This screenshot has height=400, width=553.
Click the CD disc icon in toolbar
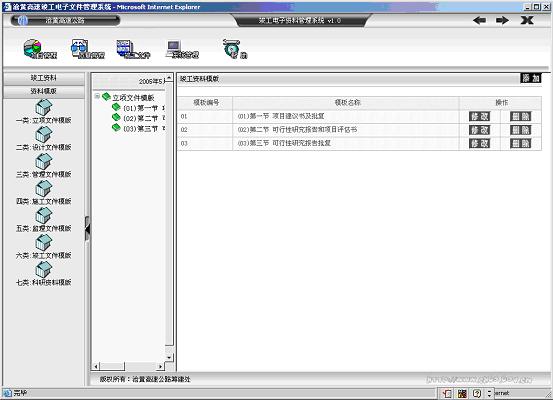tap(231, 48)
